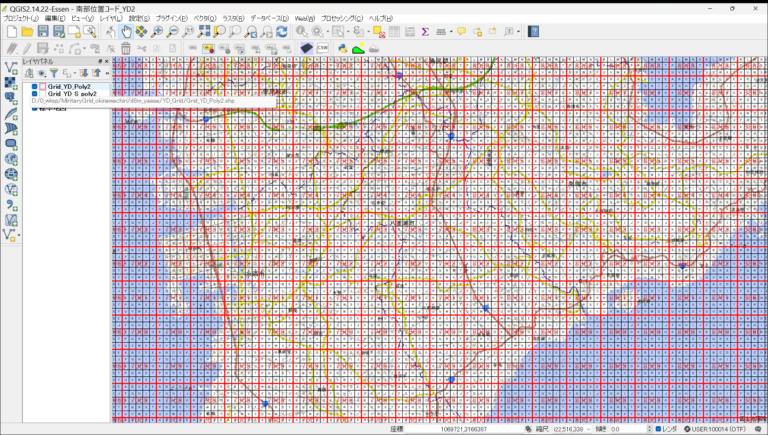This screenshot has width=768, height=435.
Task: Click the Save Project floppy icon
Action: click(43, 32)
